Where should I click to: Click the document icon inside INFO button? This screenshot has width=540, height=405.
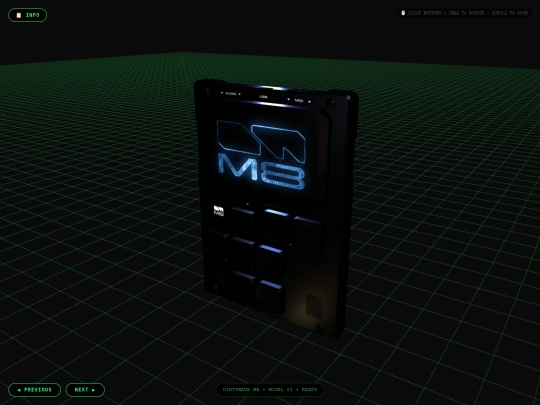(x=19, y=15)
